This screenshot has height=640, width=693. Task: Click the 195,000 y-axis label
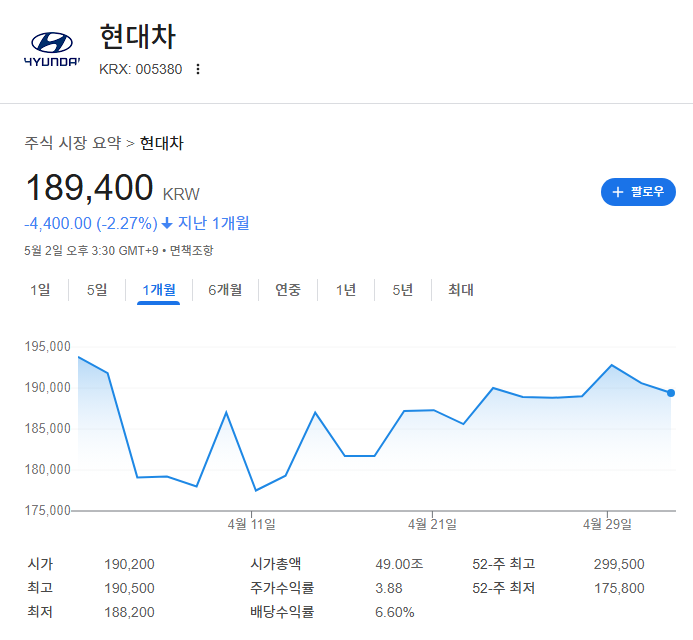click(48, 347)
